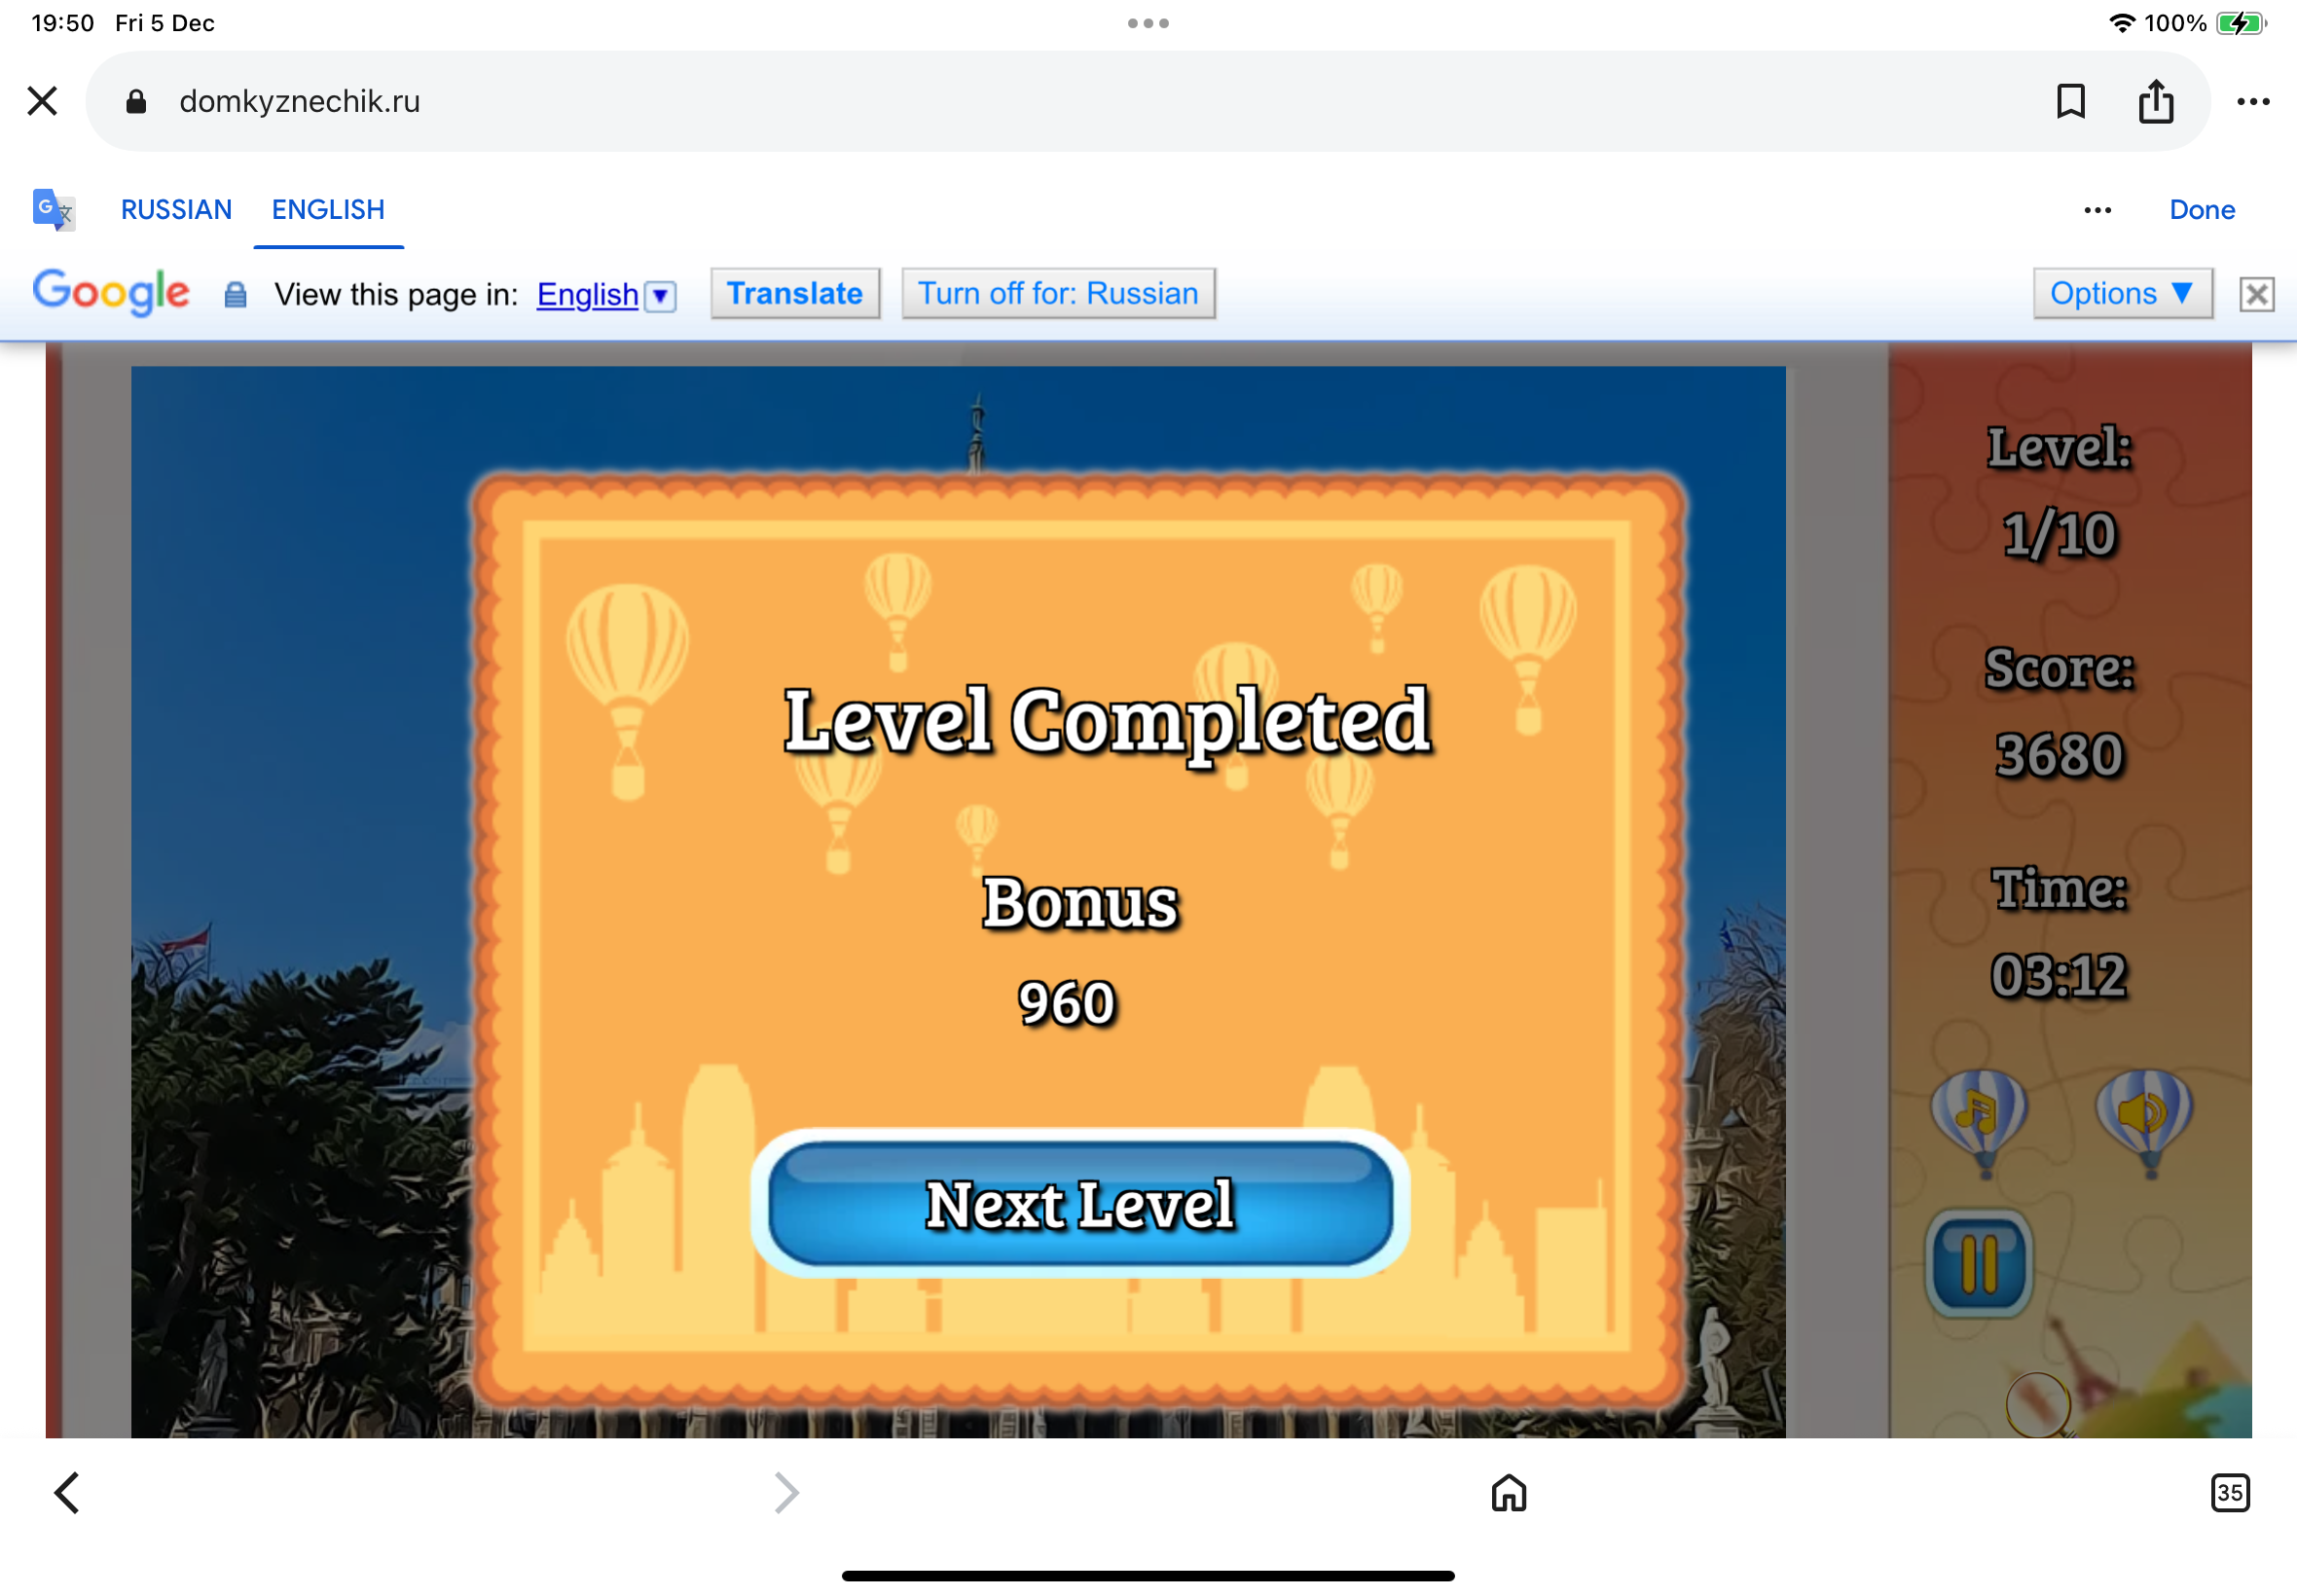Open browser more options menu
The height and width of the screenshot is (1596, 2297).
click(x=2252, y=101)
